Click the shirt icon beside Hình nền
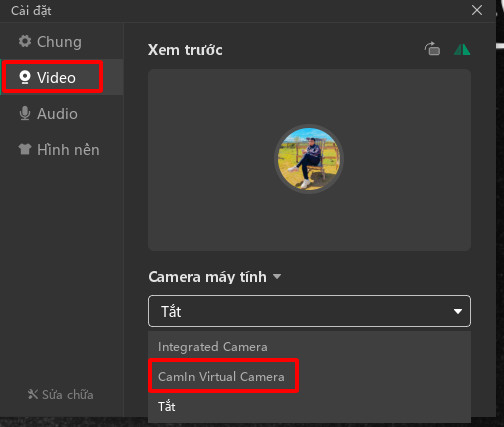 tap(25, 149)
